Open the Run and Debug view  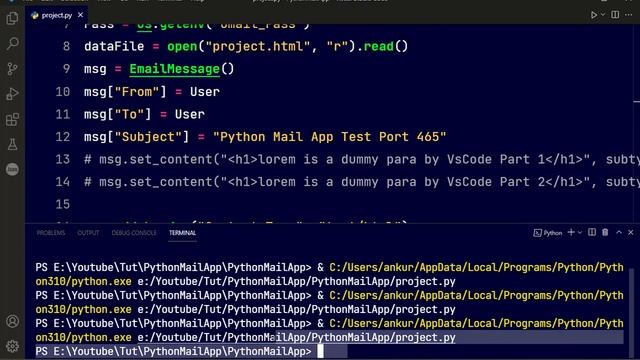click(12, 94)
